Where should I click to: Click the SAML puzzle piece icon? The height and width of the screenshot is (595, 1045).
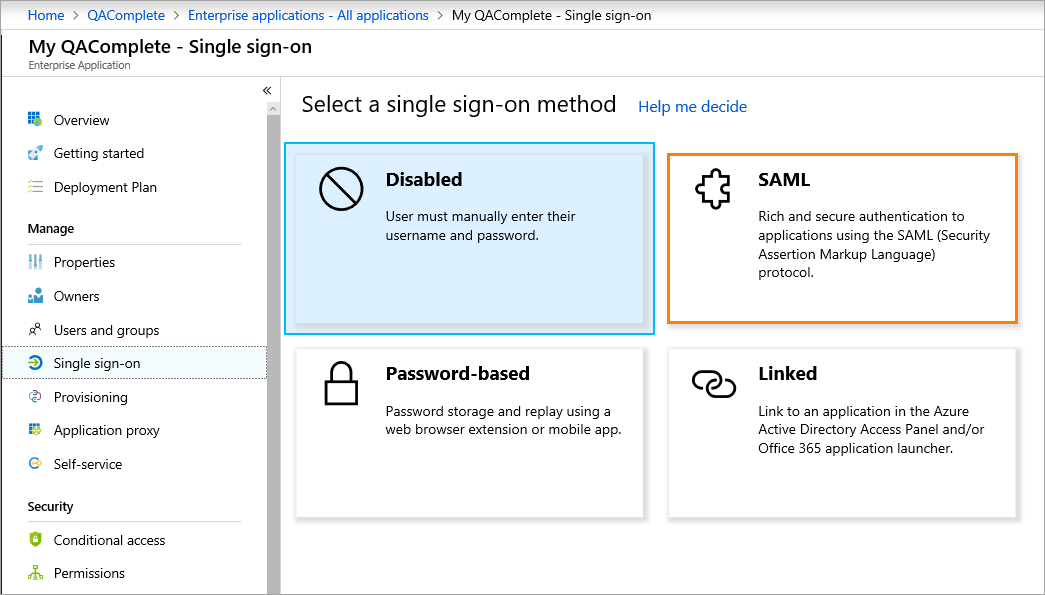pyautogui.click(x=712, y=188)
